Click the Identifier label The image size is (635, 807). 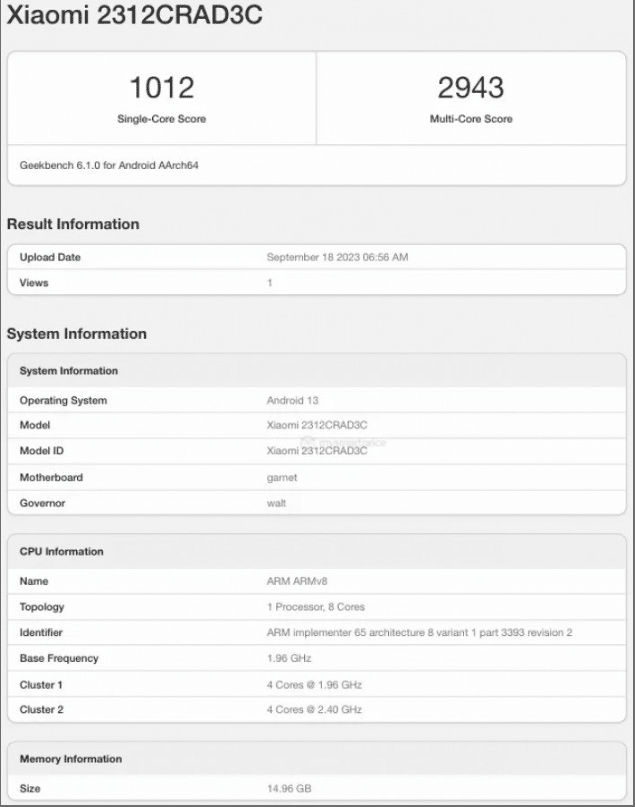point(41,633)
